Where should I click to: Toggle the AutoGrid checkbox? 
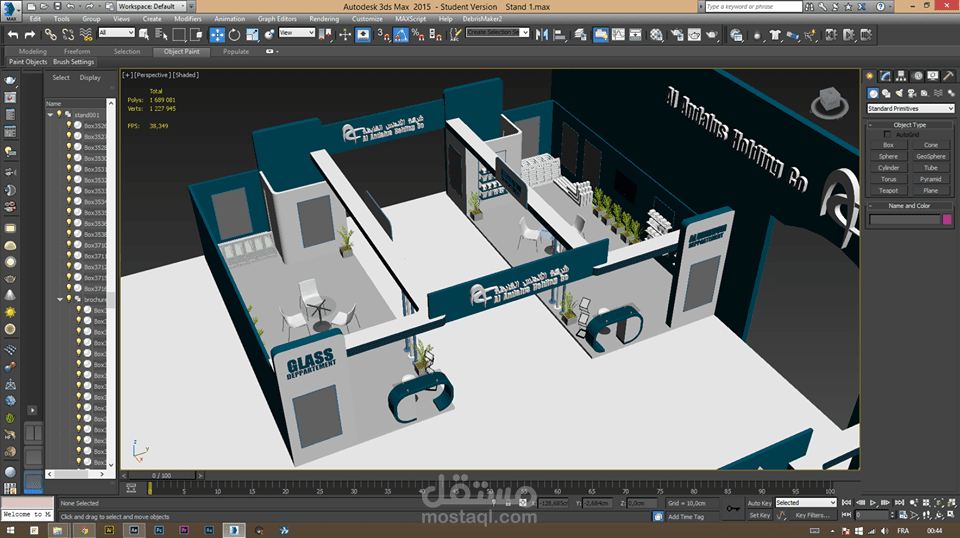tap(887, 134)
